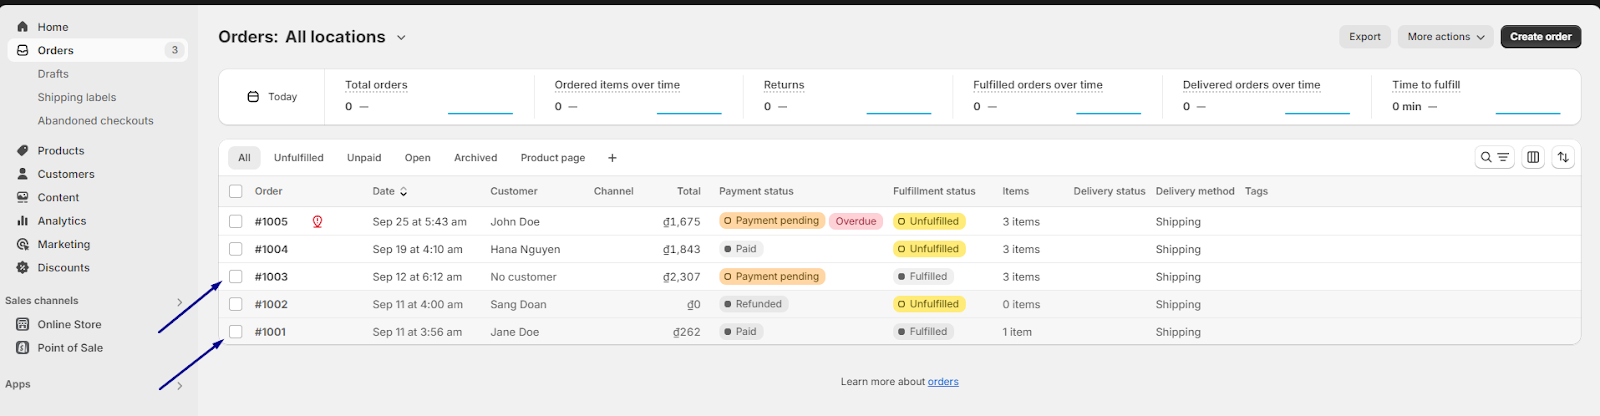
Task: Click the red risk icon on order #1005
Action: pyautogui.click(x=317, y=222)
